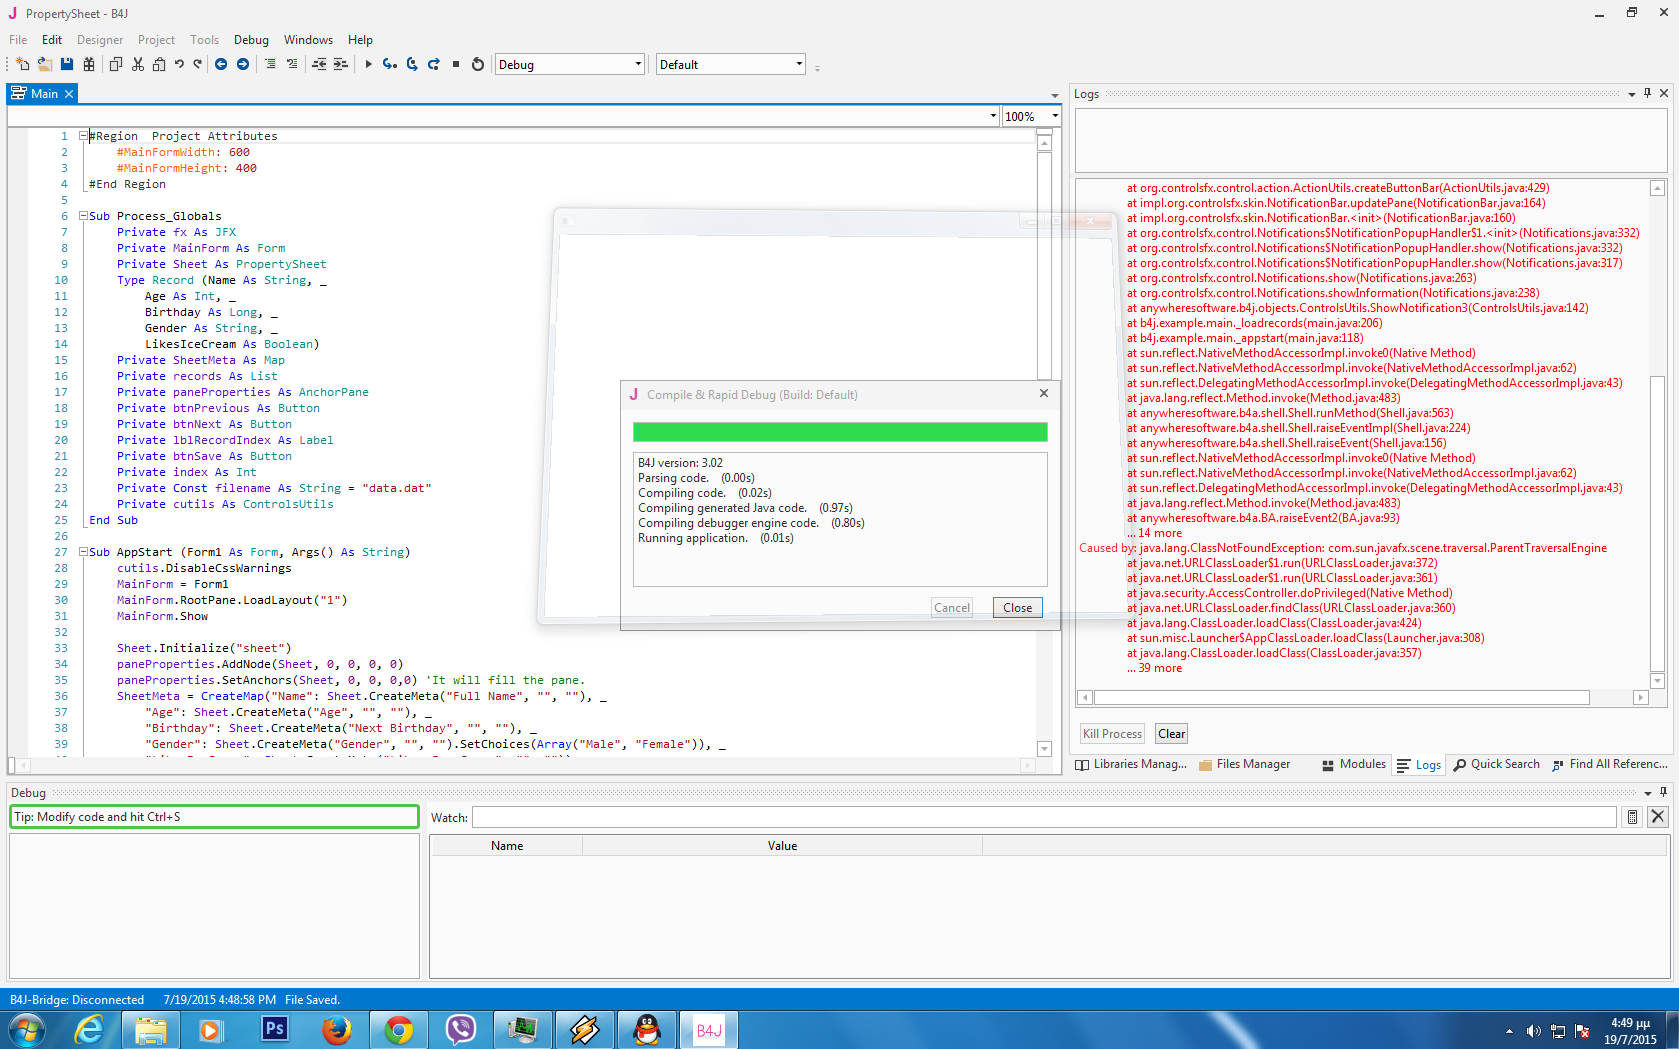Save the project with the floppy icon
The width and height of the screenshot is (1679, 1049).
(x=67, y=64)
